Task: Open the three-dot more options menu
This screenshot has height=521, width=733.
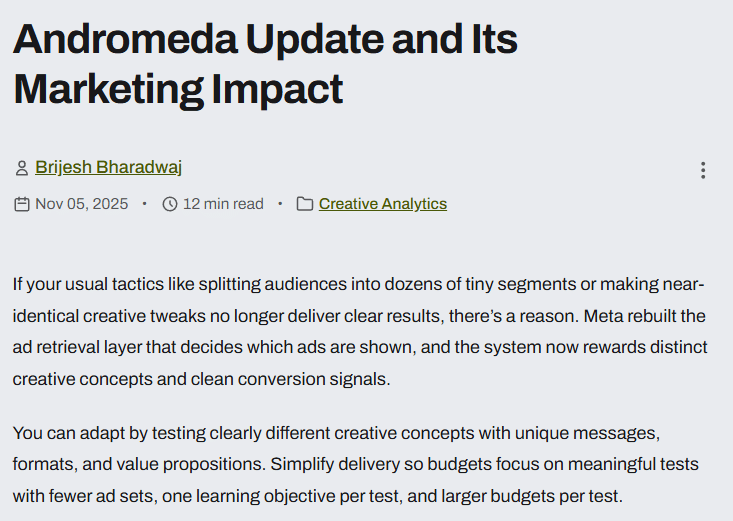Action: coord(703,170)
